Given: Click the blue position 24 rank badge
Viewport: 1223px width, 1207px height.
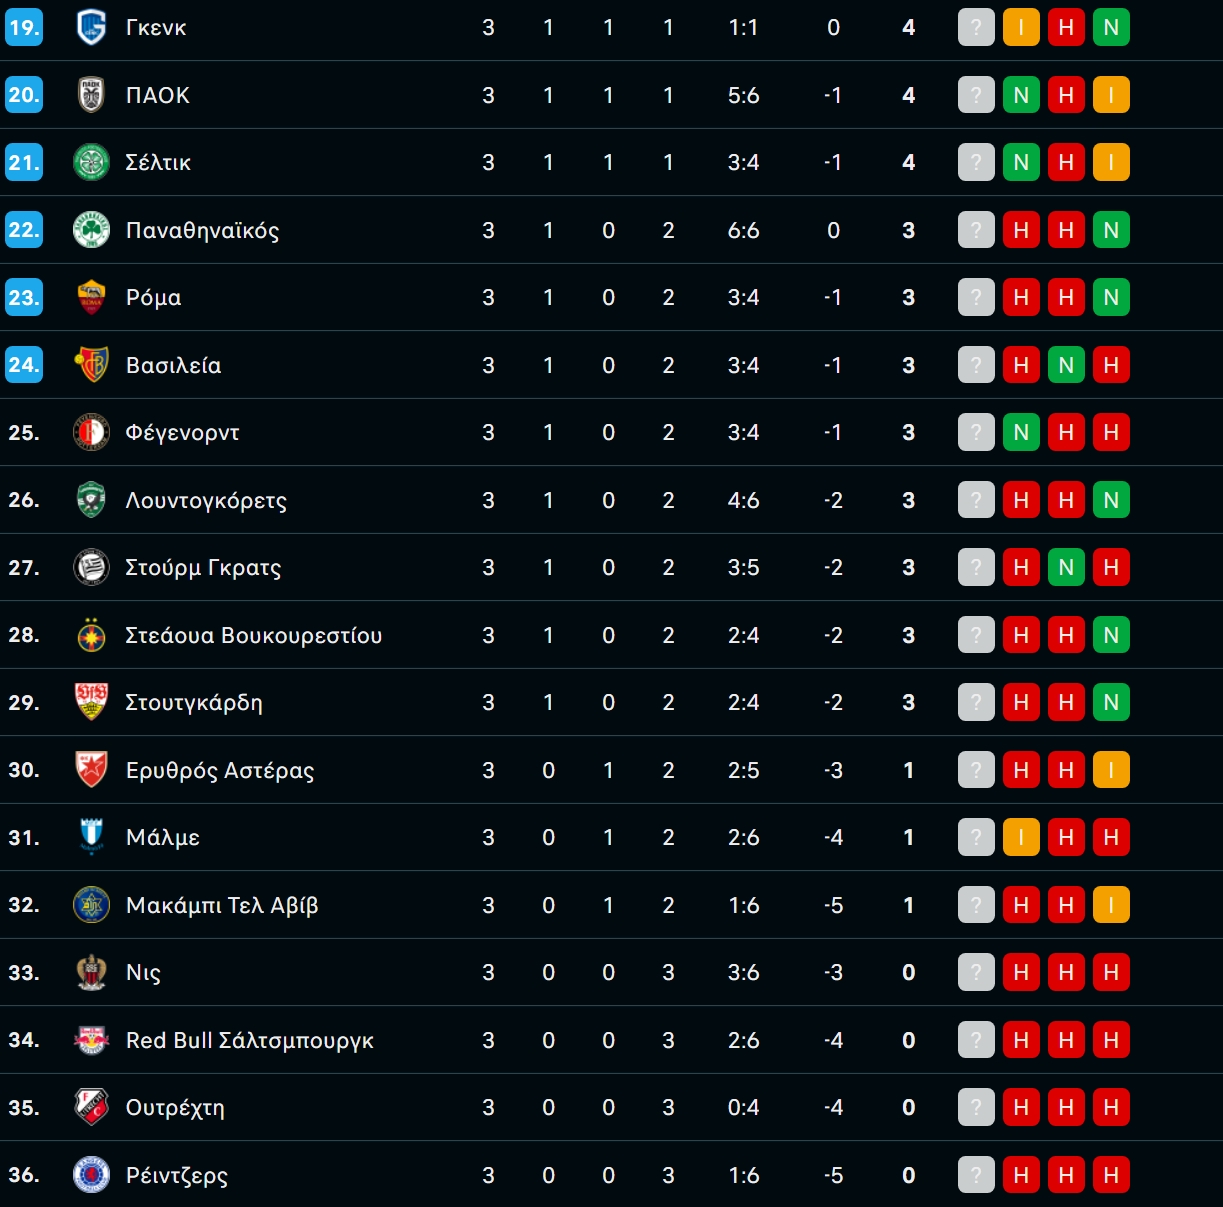Looking at the screenshot, I should click(23, 365).
